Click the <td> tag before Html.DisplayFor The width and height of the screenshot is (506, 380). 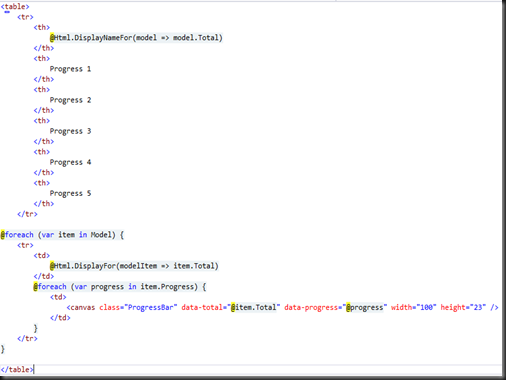[x=42, y=256]
